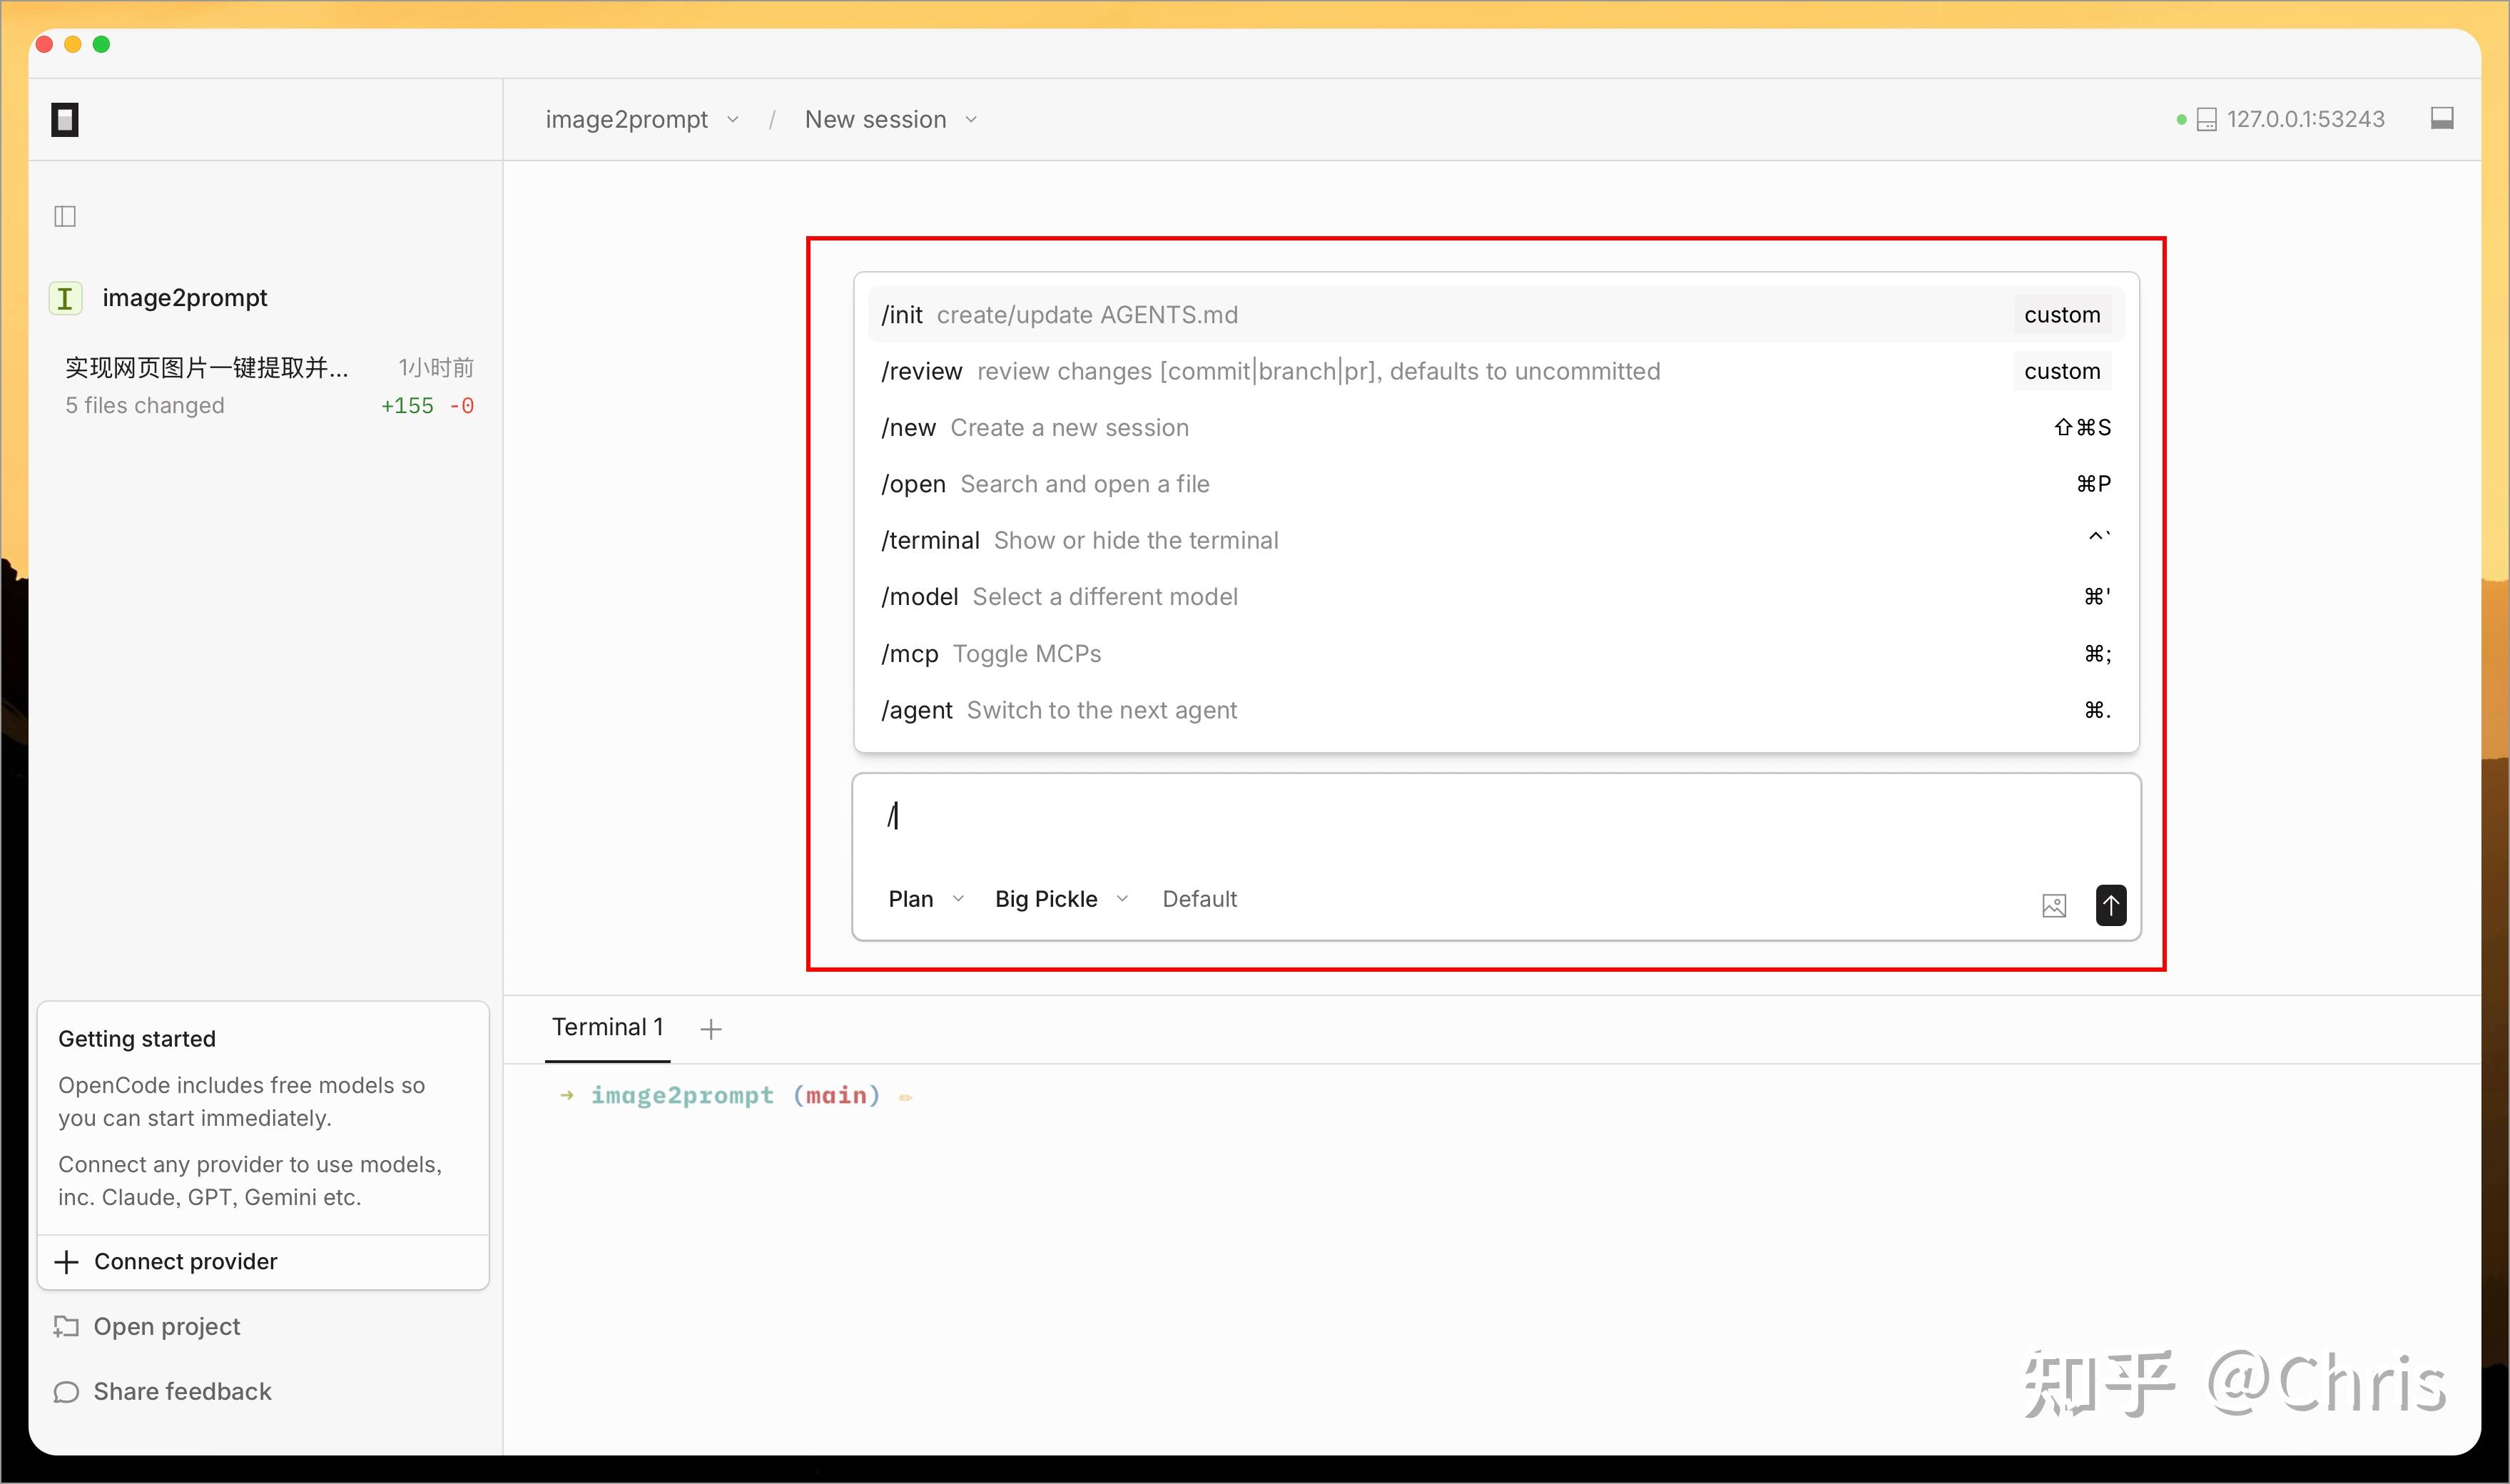Click the plus icon beside Connect provider
2510x1484 pixels.
pos(66,1262)
